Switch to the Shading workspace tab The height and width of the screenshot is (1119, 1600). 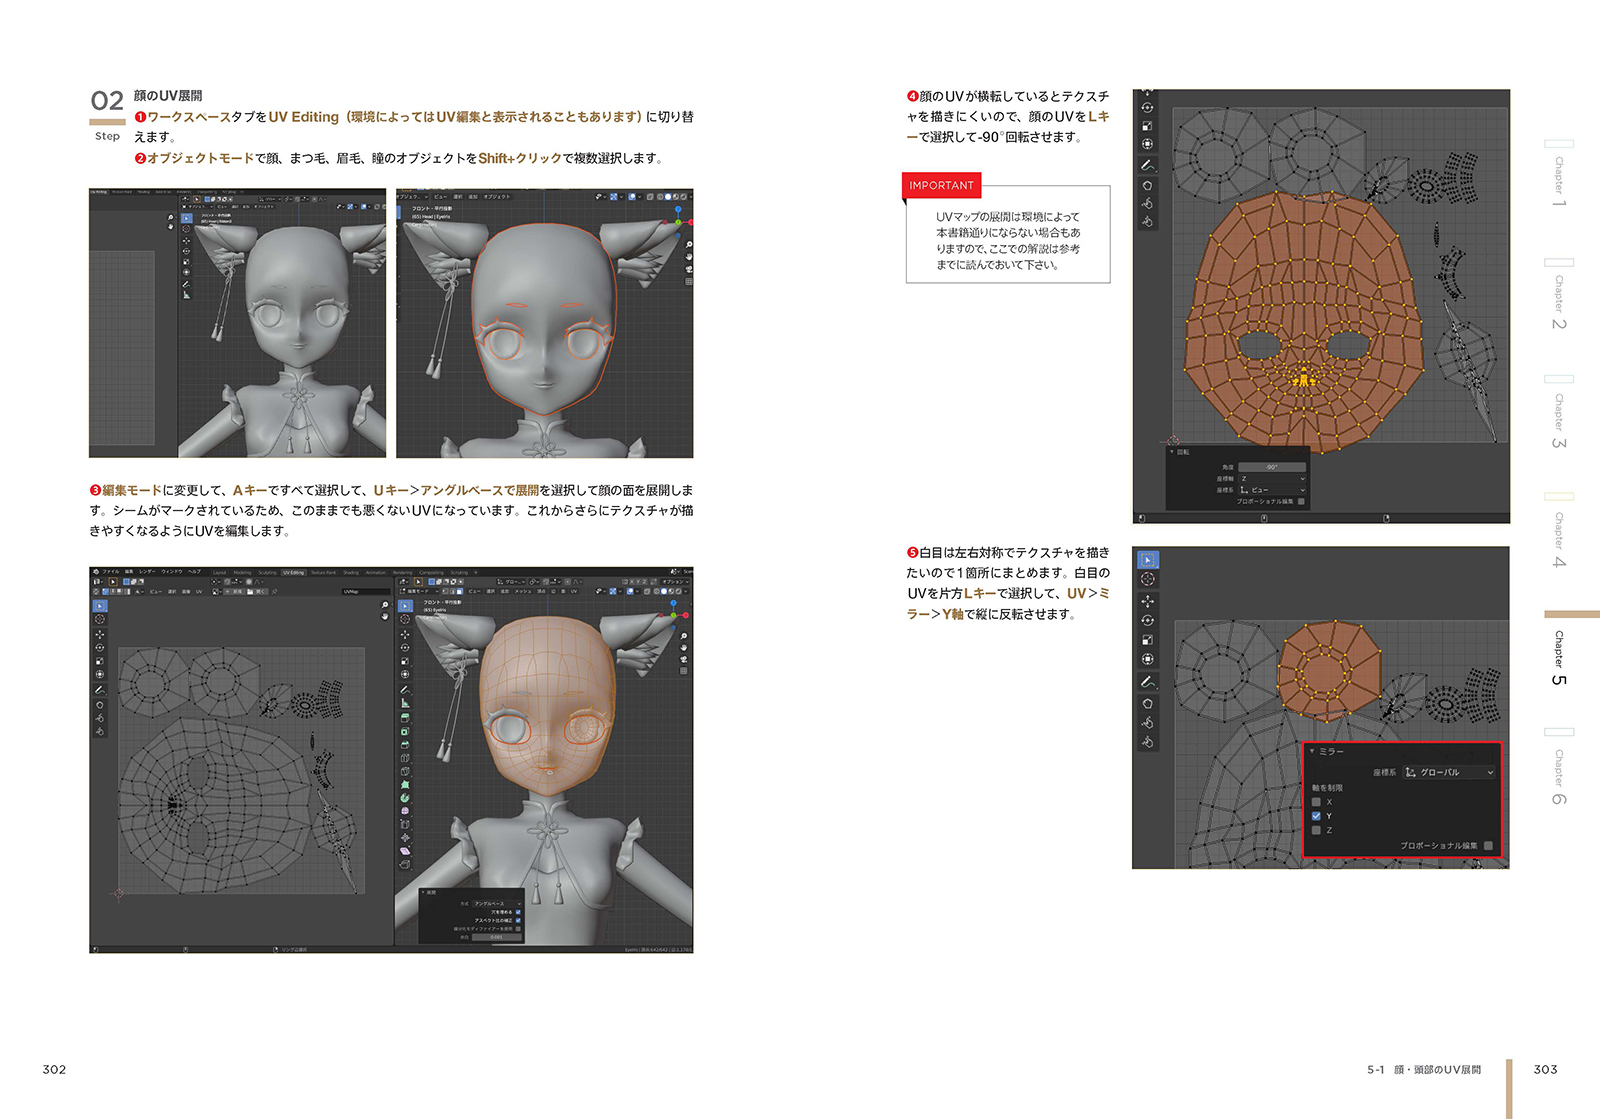click(x=351, y=572)
